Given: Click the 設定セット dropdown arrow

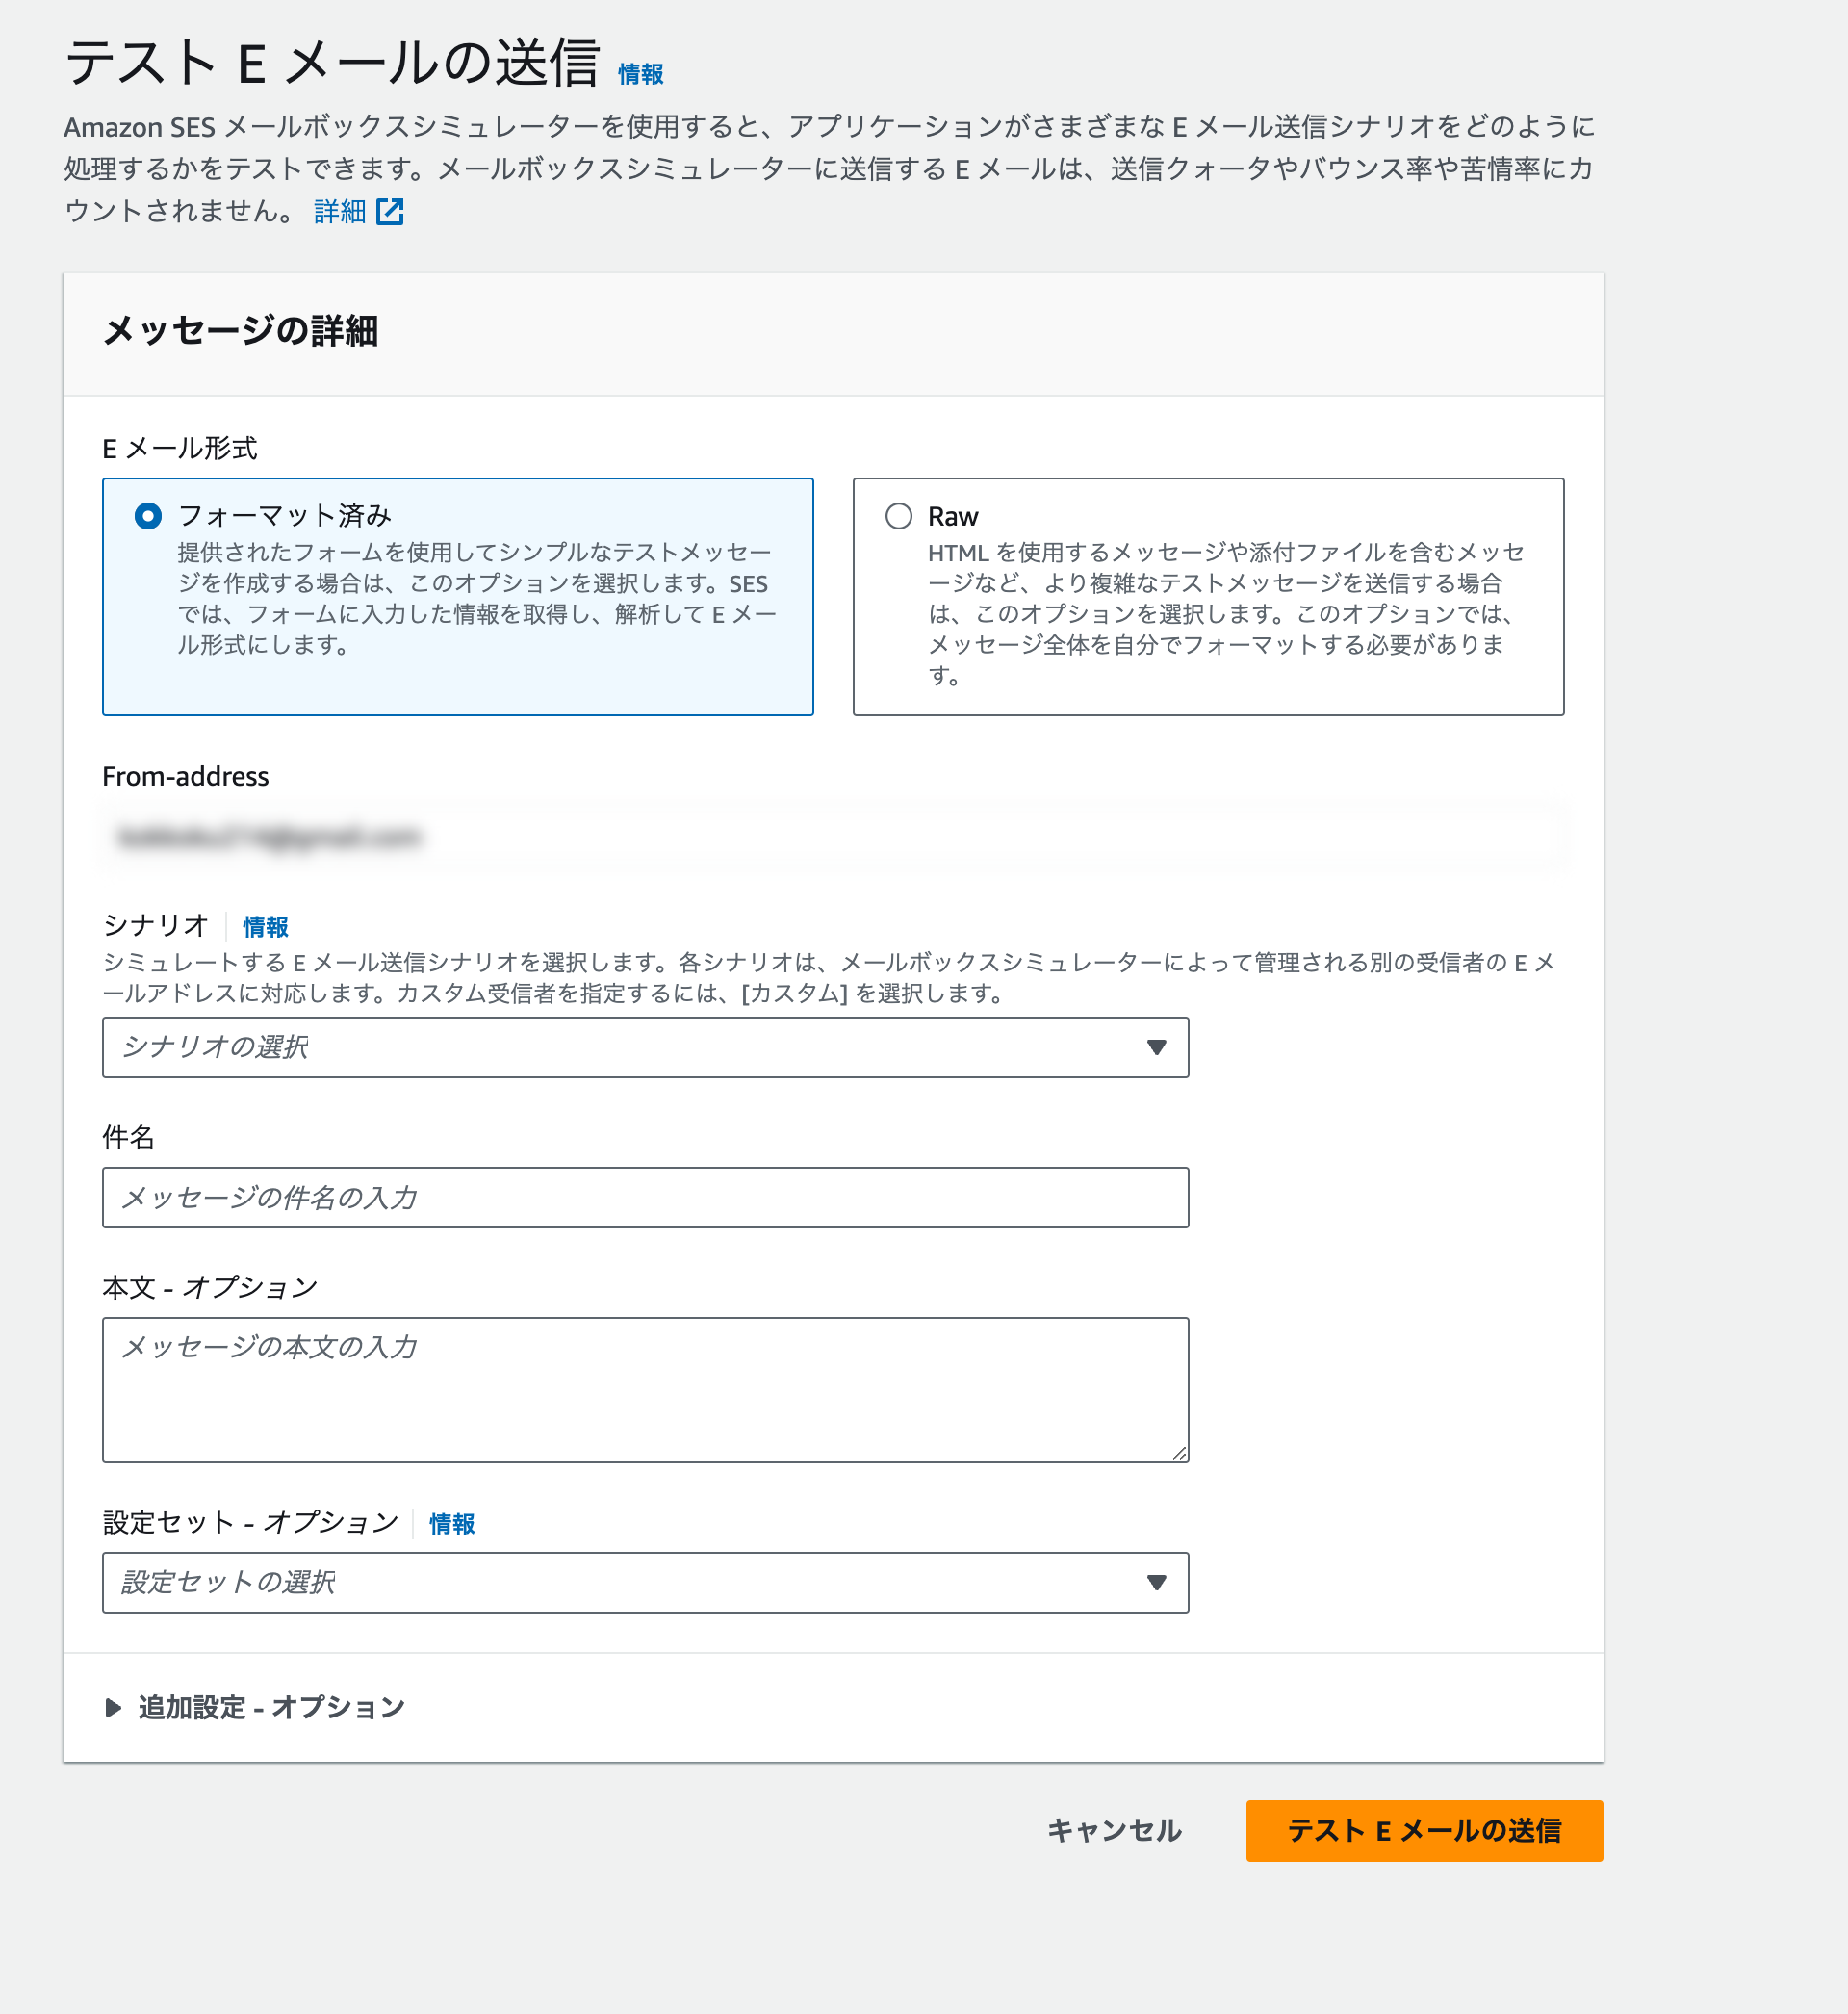Looking at the screenshot, I should (1156, 1581).
